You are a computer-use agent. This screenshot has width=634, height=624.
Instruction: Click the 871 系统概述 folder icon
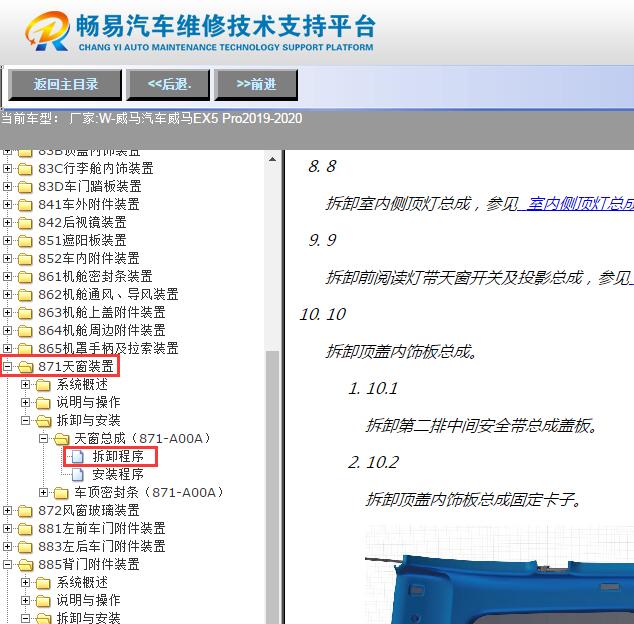click(43, 385)
